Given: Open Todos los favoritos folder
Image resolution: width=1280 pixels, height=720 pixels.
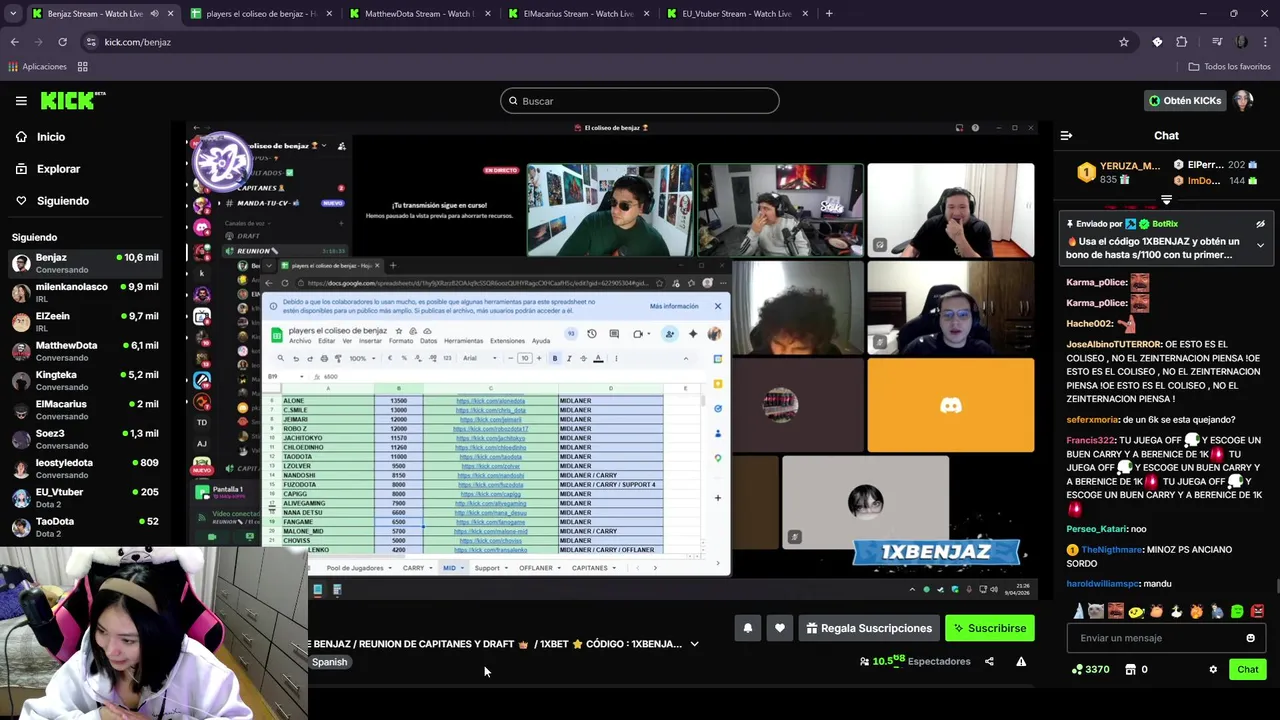Looking at the screenshot, I should pos(1229,67).
